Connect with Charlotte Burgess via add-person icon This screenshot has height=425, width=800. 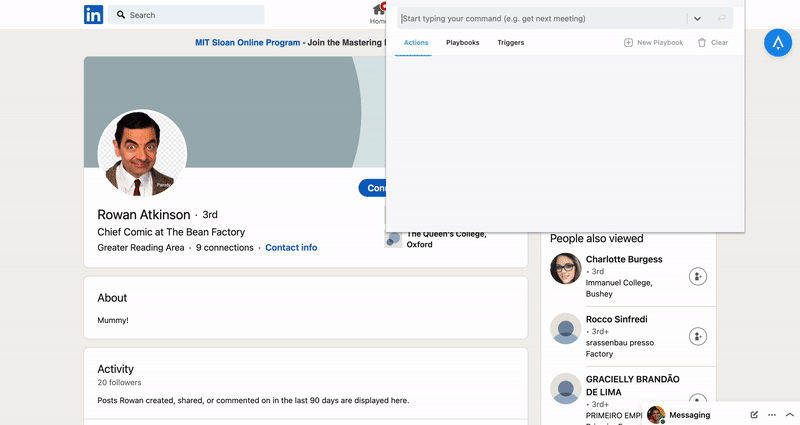coord(698,277)
